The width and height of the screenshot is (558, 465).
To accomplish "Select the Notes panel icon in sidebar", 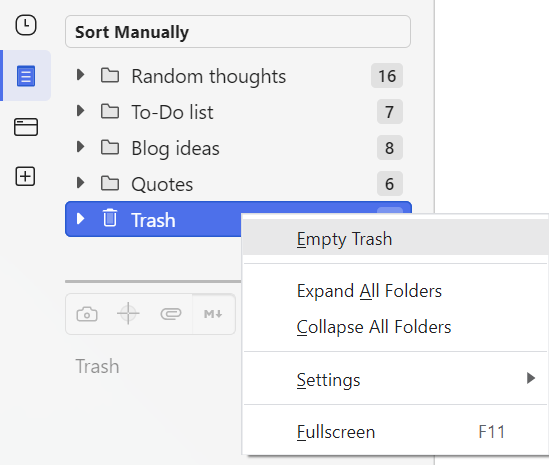I will [26, 76].
